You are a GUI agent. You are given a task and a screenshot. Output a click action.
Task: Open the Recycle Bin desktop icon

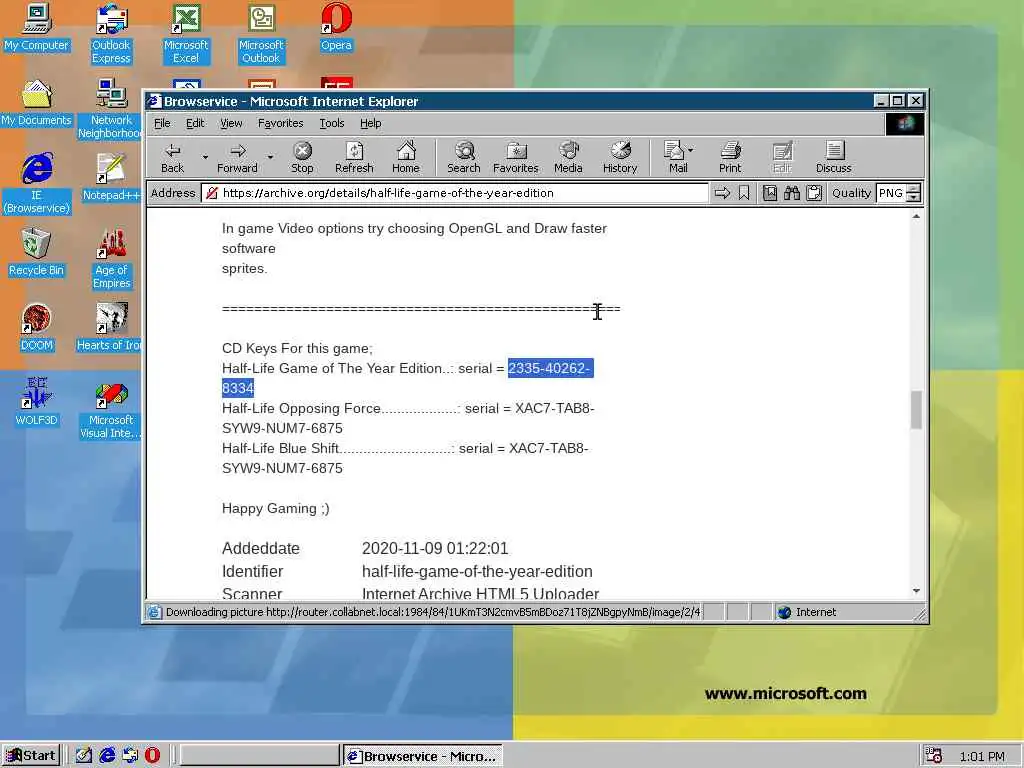[36, 253]
